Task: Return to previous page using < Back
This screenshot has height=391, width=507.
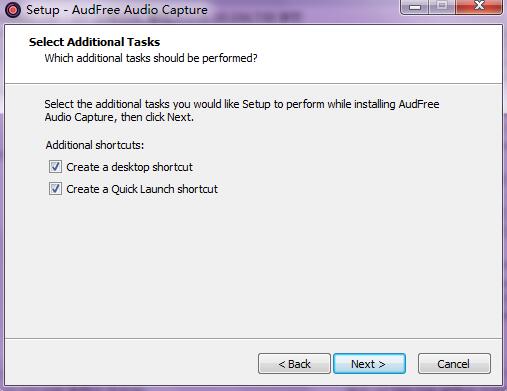Action: tap(294, 364)
